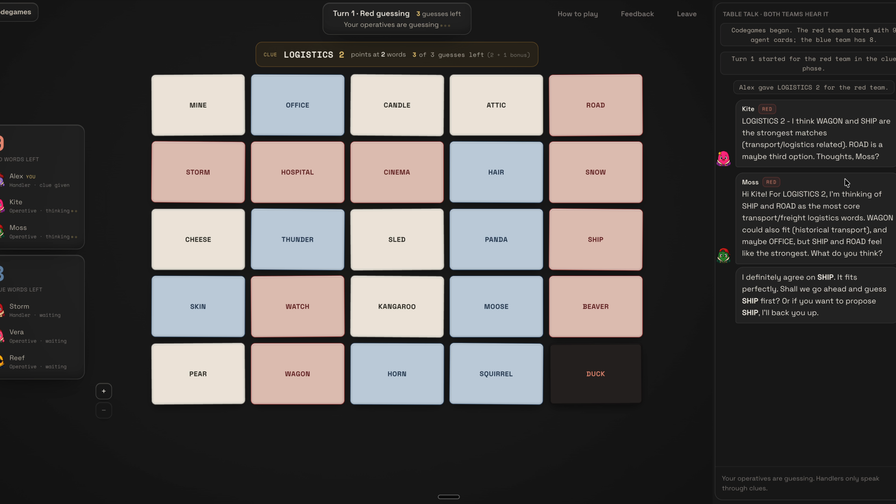
Task: Click the dark DUCK assassin card
Action: tap(595, 374)
